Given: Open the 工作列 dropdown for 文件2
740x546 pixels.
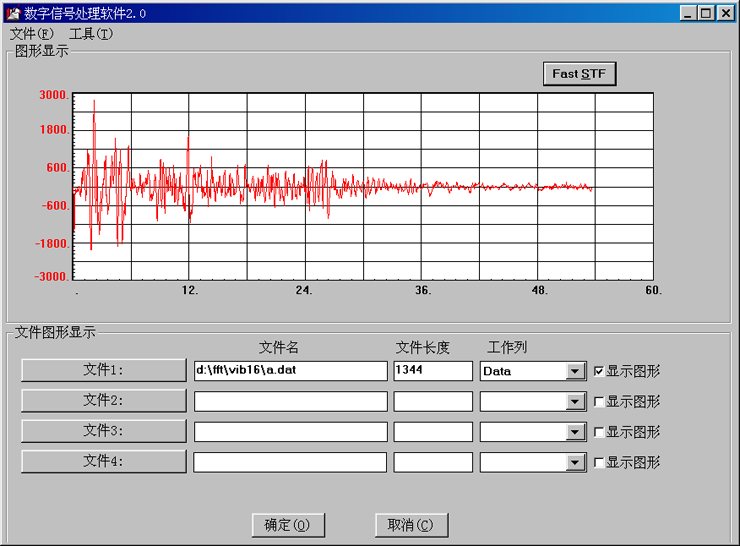Looking at the screenshot, I should (x=575, y=402).
